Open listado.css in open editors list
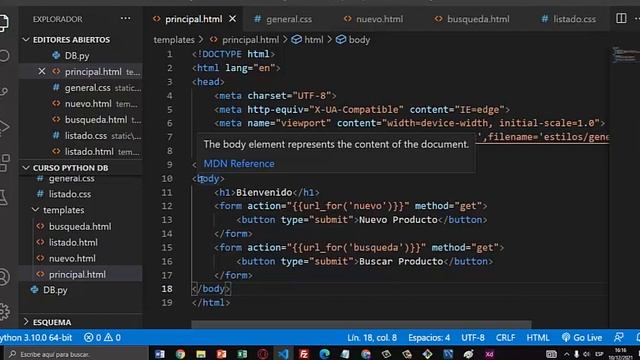Screen dimensions: 640x360 [x=81, y=136]
